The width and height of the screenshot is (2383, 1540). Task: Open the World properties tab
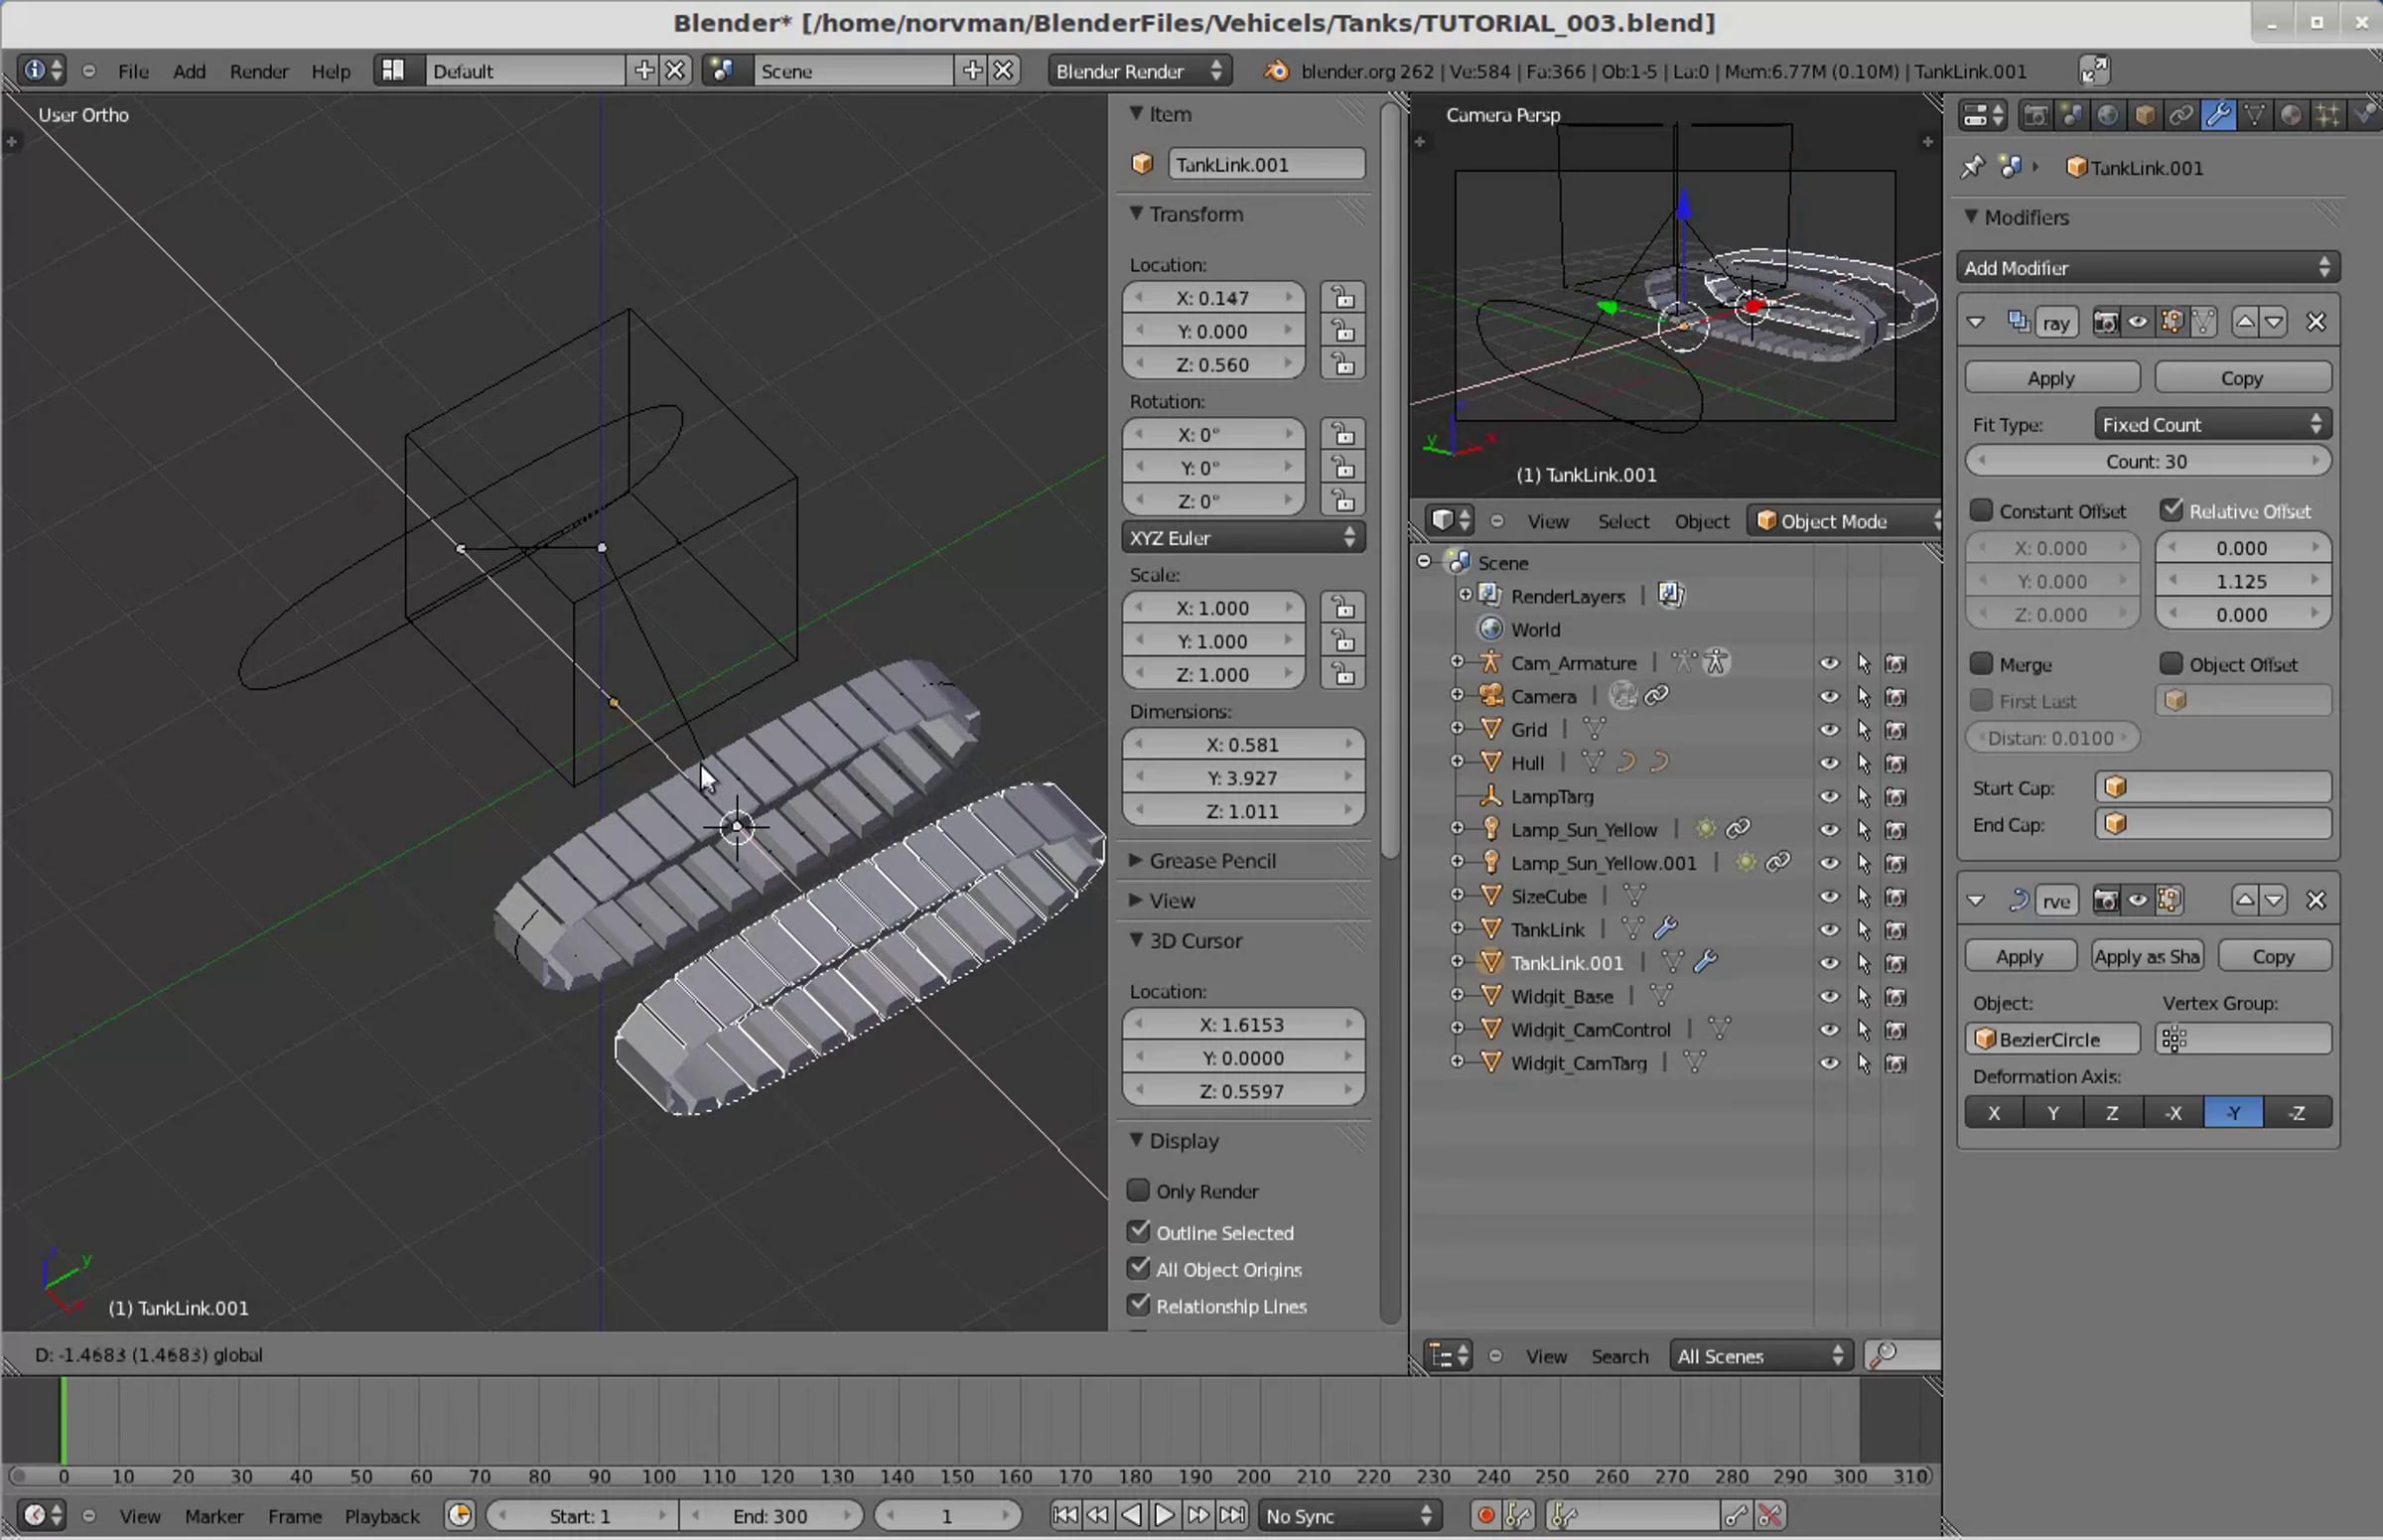[x=2107, y=116]
